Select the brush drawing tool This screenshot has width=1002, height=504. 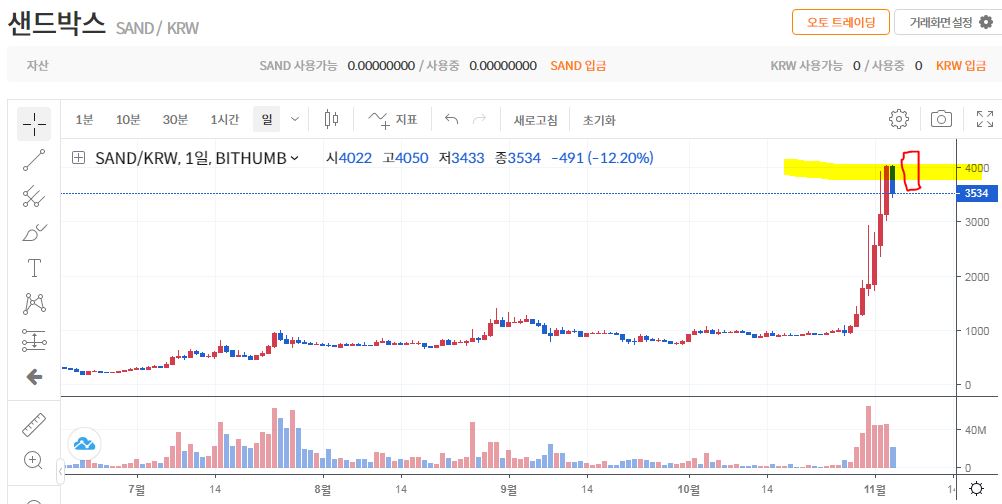(34, 233)
